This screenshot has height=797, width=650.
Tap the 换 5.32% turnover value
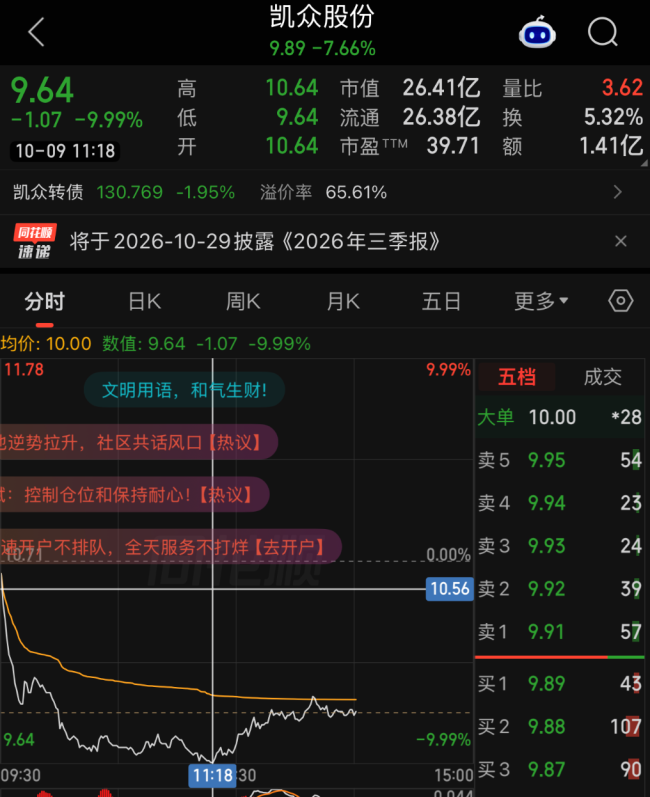(613, 117)
